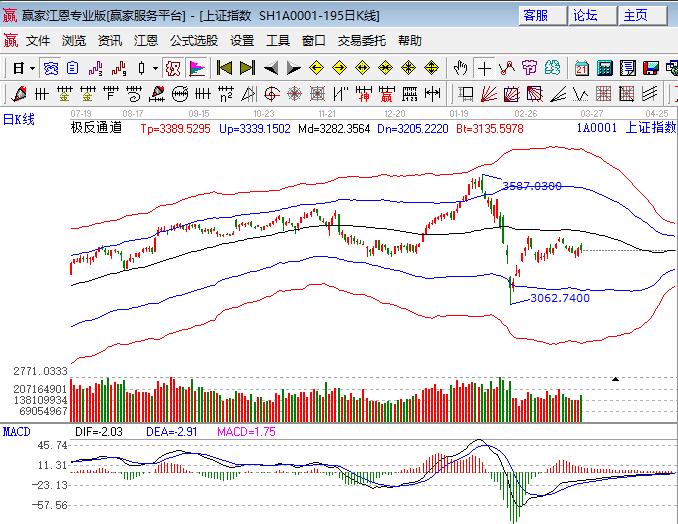Viewport: 678px width, 524px height.
Task: Click the 3587.0300 high price label
Action: click(x=532, y=186)
